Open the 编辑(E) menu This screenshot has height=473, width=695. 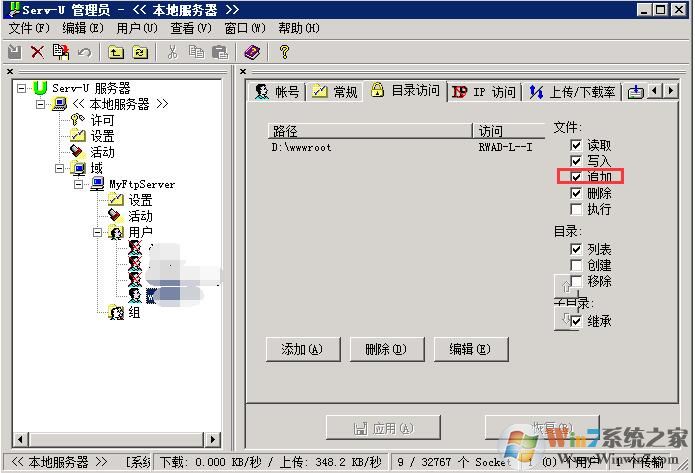pyautogui.click(x=83, y=28)
